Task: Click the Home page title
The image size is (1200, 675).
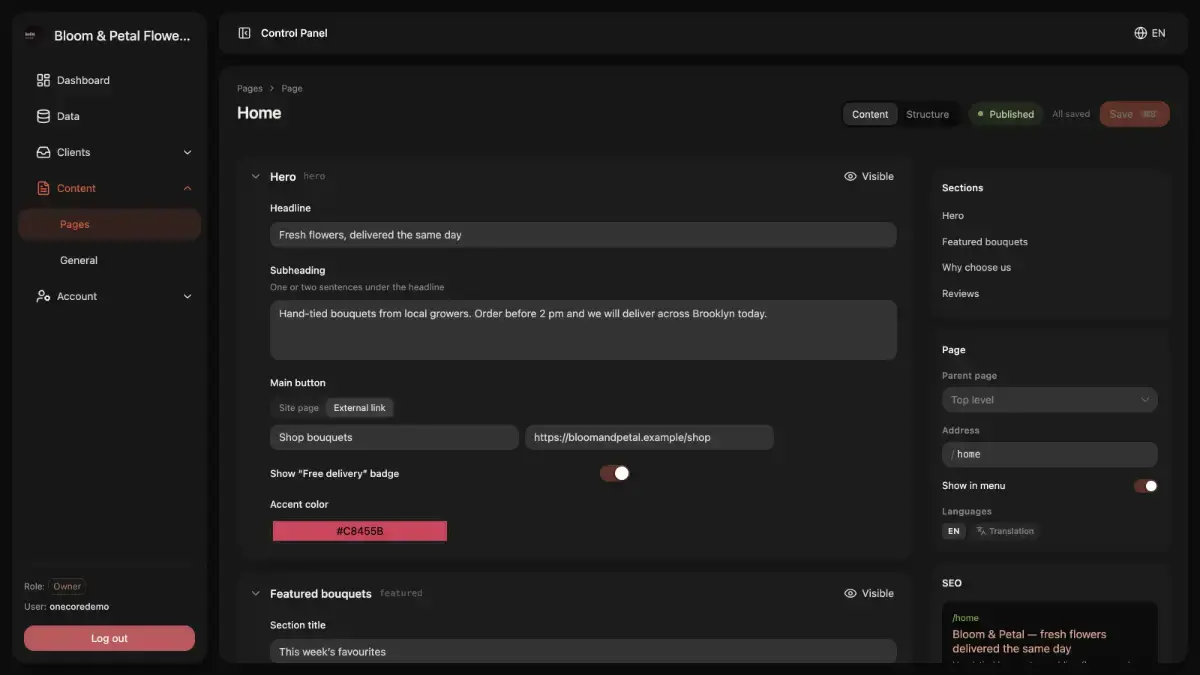Action: 259,113
